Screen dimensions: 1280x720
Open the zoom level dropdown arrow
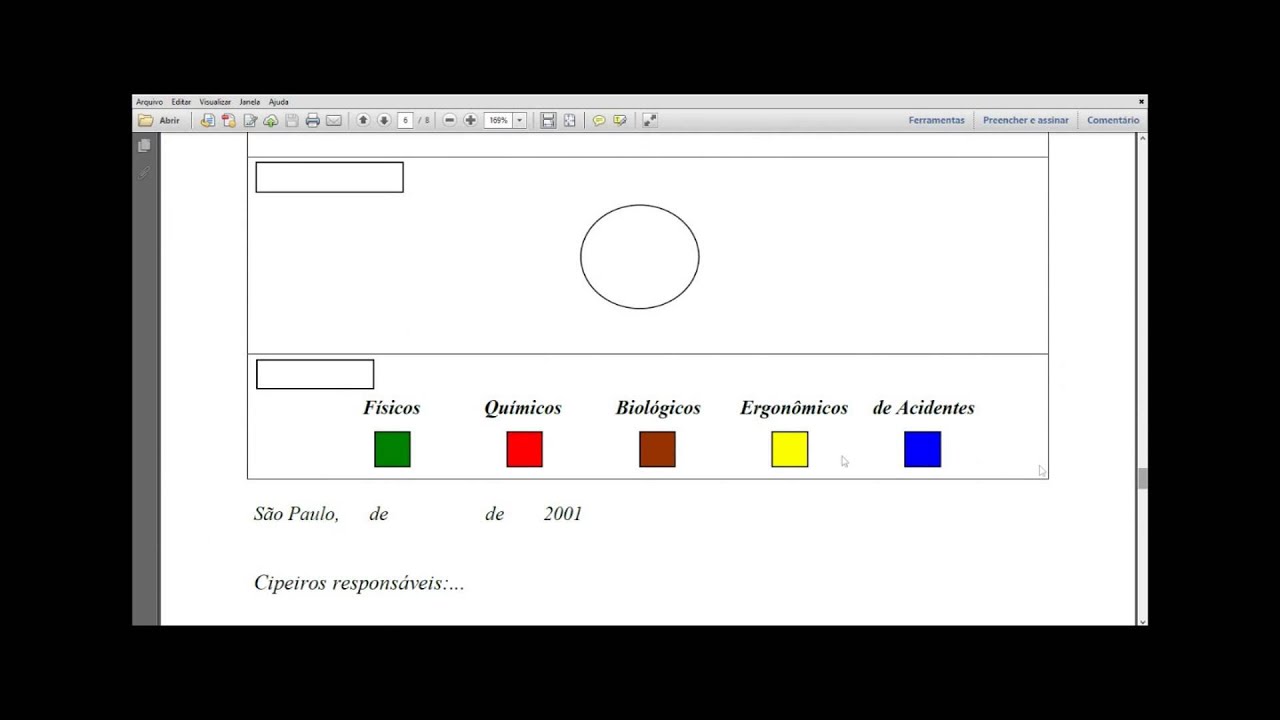tap(519, 120)
